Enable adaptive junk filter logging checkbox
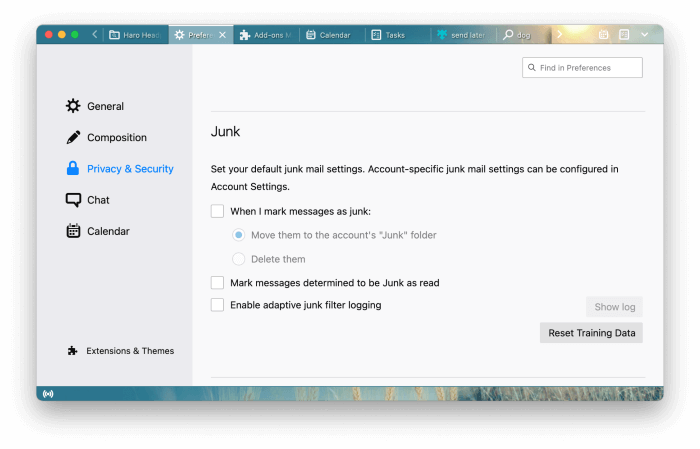700x449 pixels. point(217,305)
